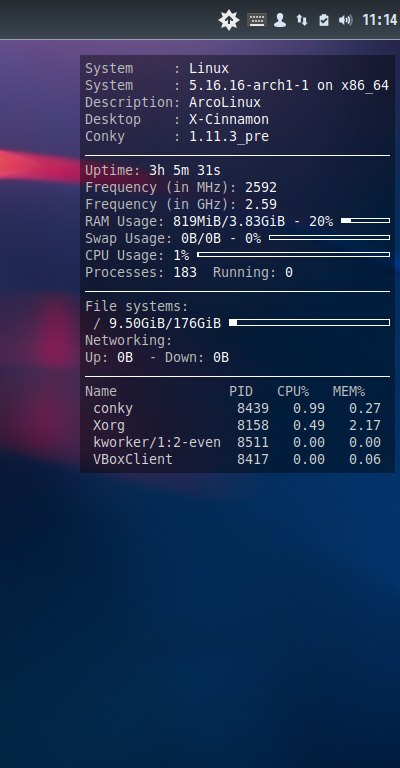Click the RAM Usage progress bar
The image size is (400, 768).
(365, 221)
